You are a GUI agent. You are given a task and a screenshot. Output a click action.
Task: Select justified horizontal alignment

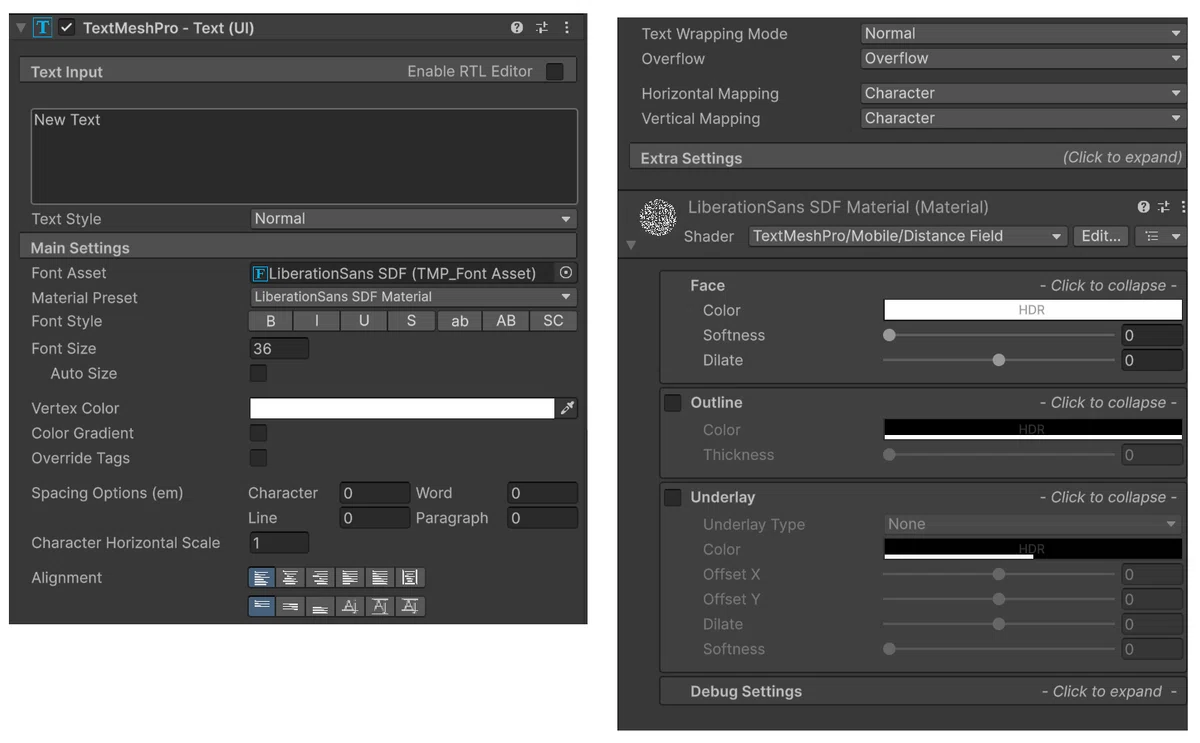[350, 577]
